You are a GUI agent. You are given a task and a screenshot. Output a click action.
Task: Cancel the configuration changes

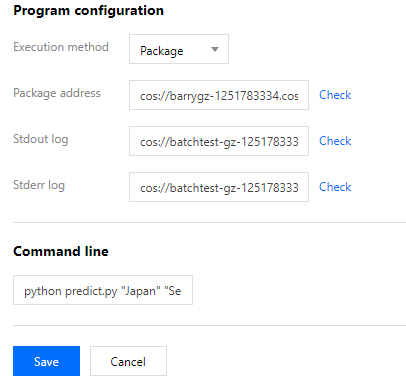[x=128, y=361]
